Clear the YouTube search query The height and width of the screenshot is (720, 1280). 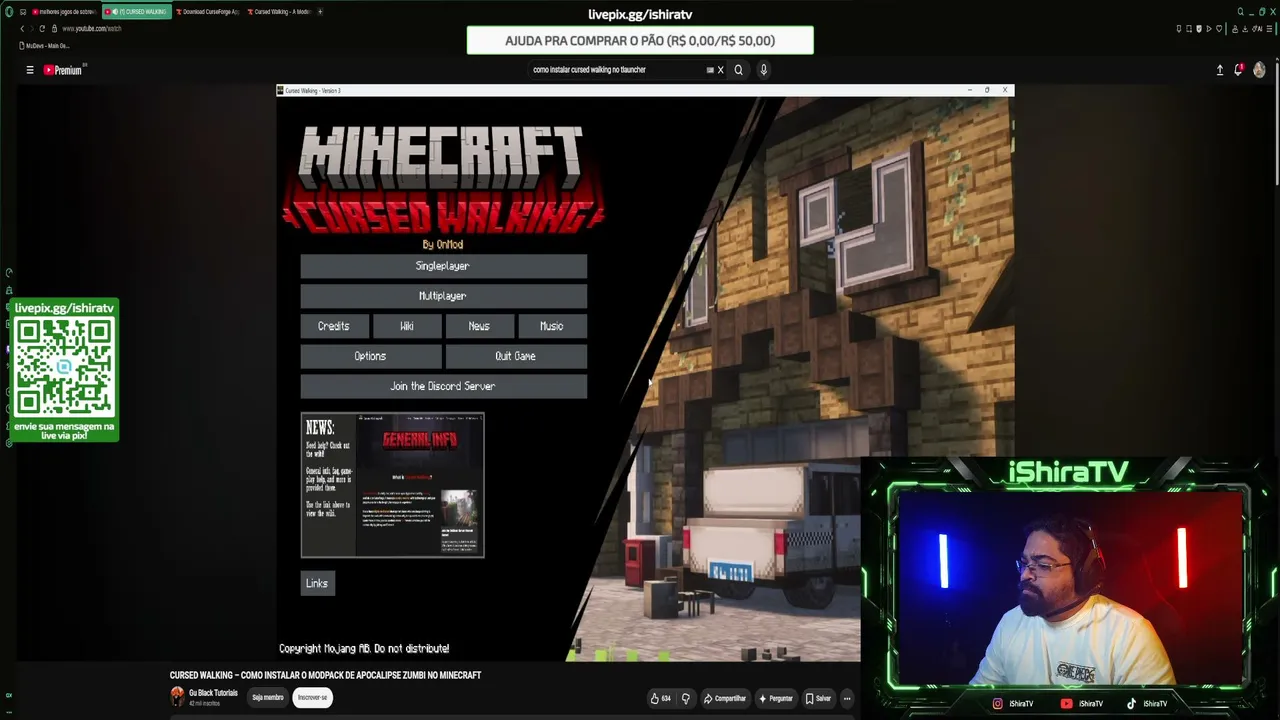720,70
